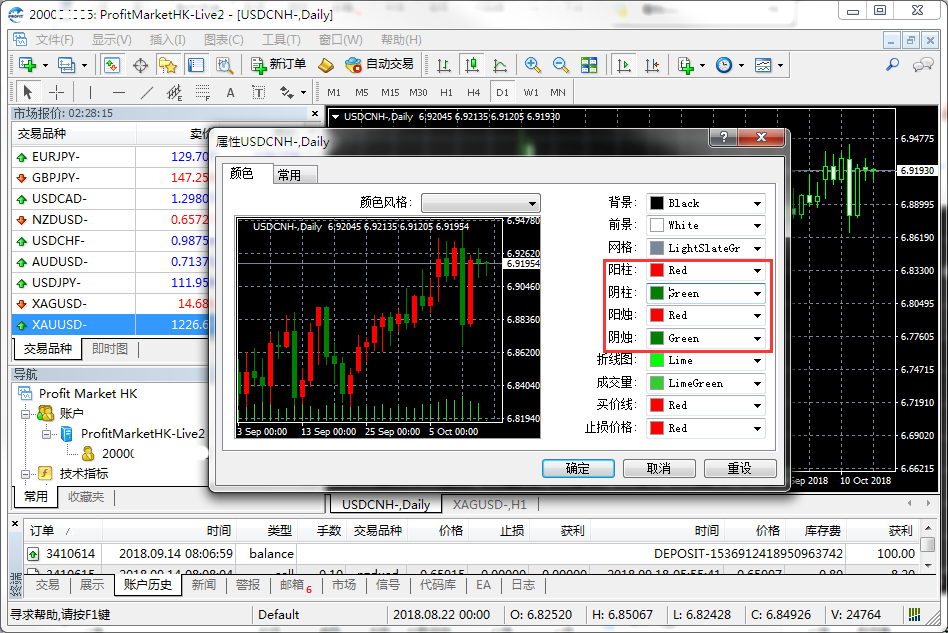Screen dimensions: 948x633
Task: Click the zoom in magnifier icon
Action: [x=533, y=65]
